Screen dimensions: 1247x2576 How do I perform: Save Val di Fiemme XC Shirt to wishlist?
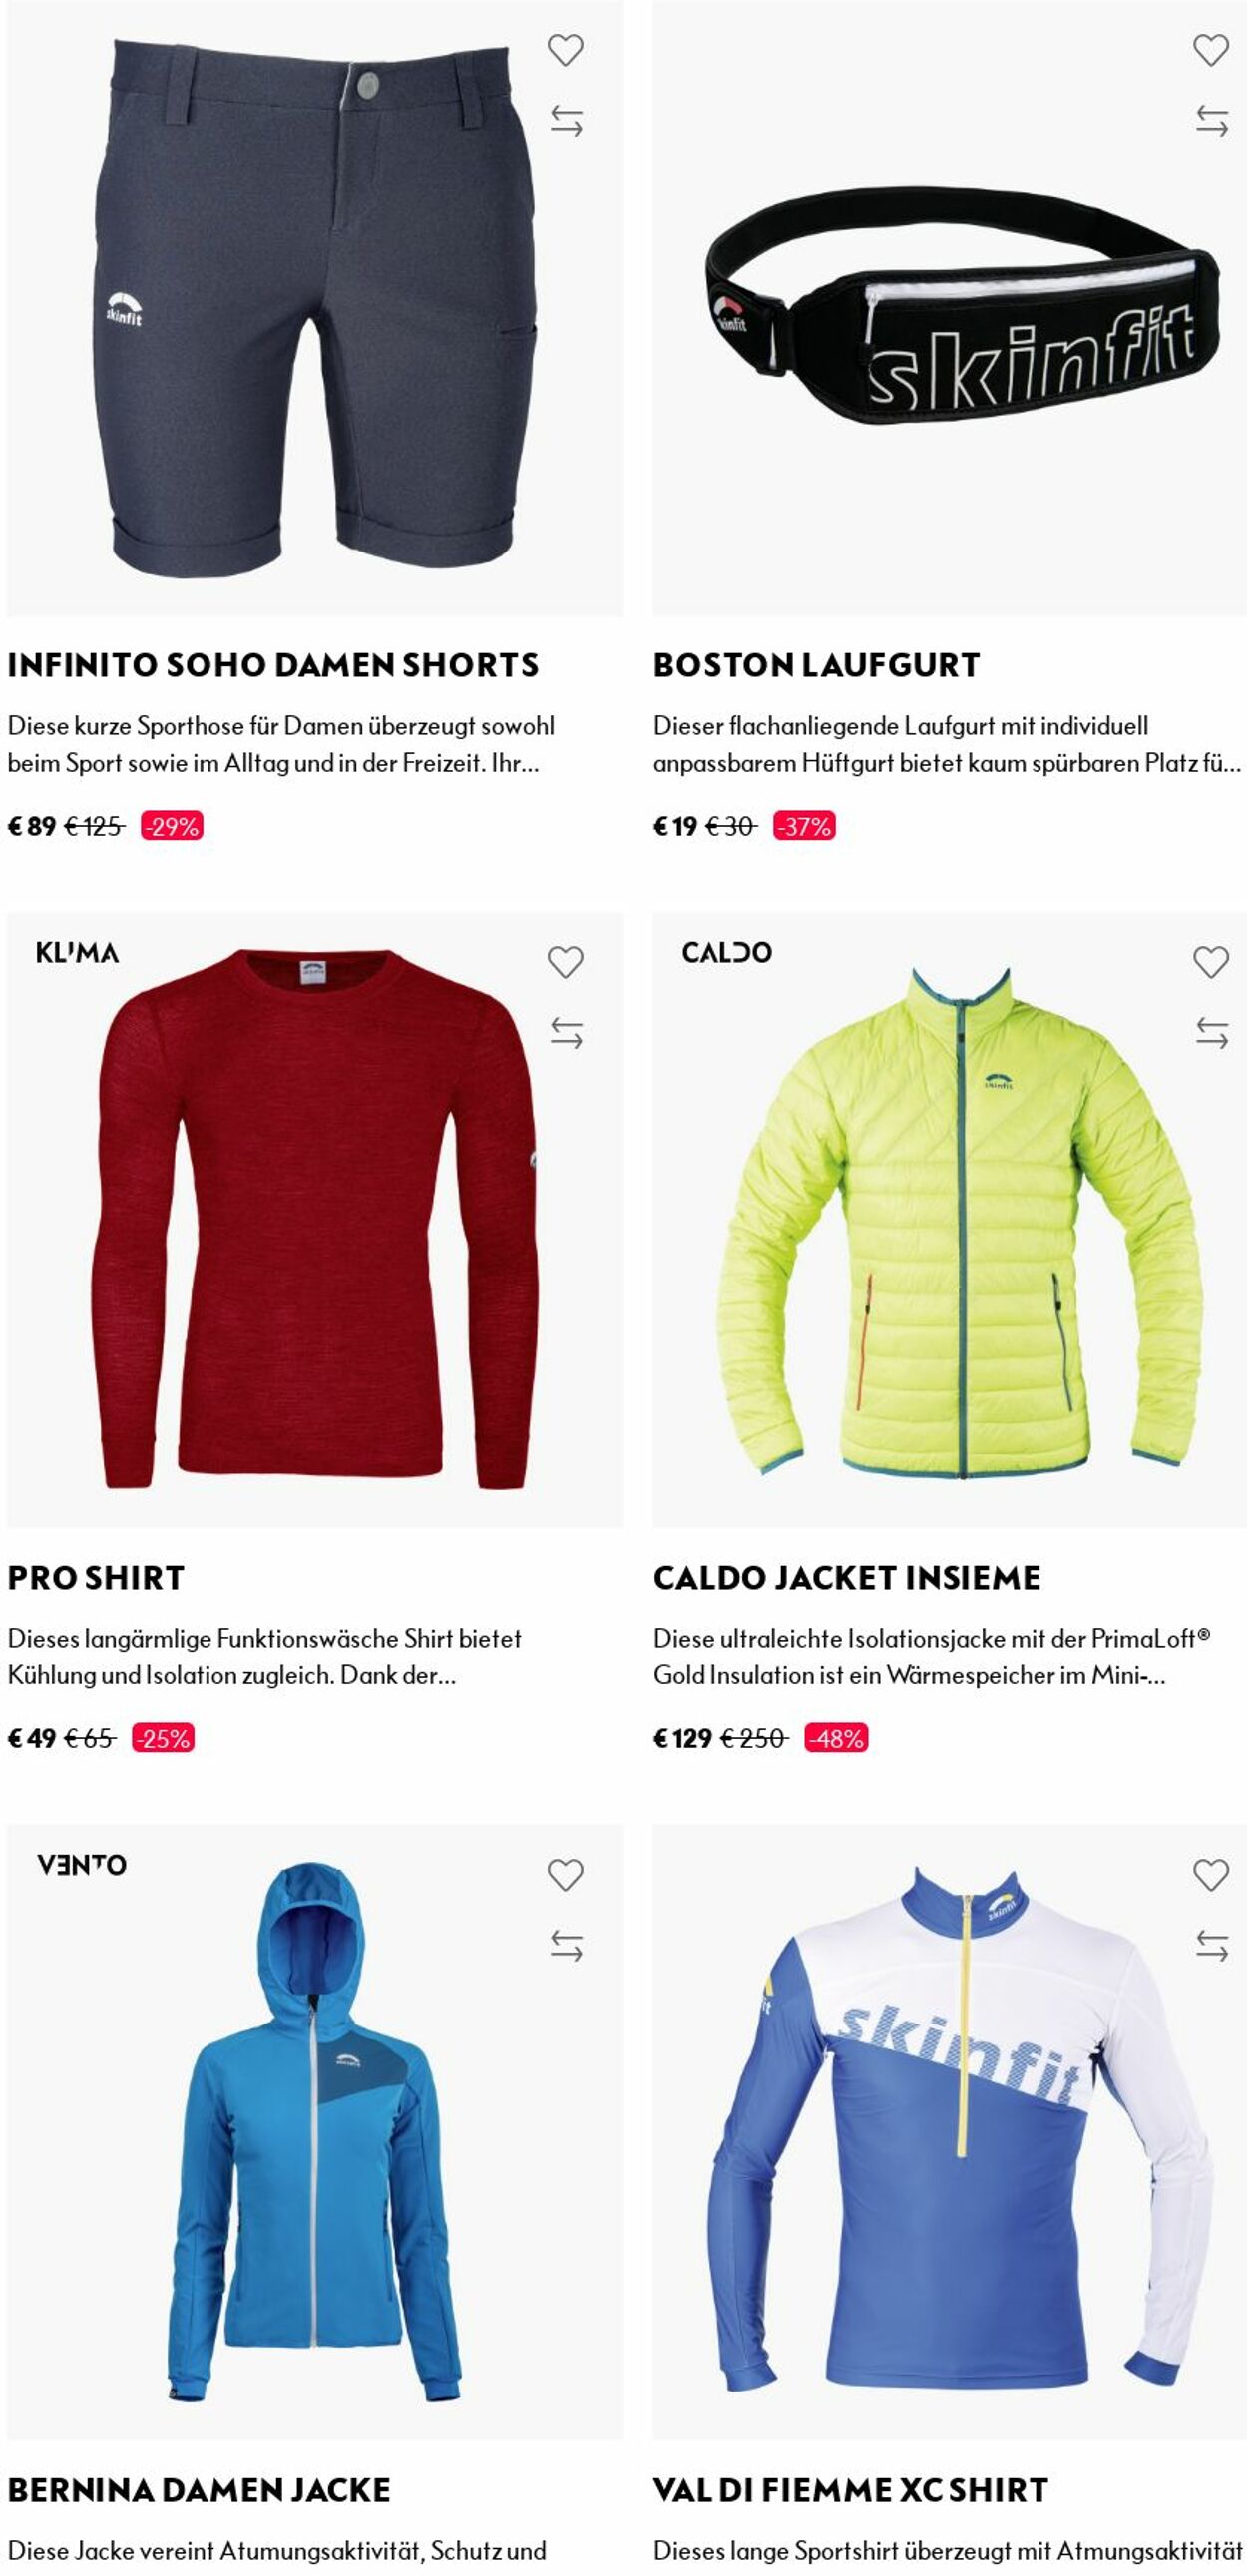pos(1211,1875)
